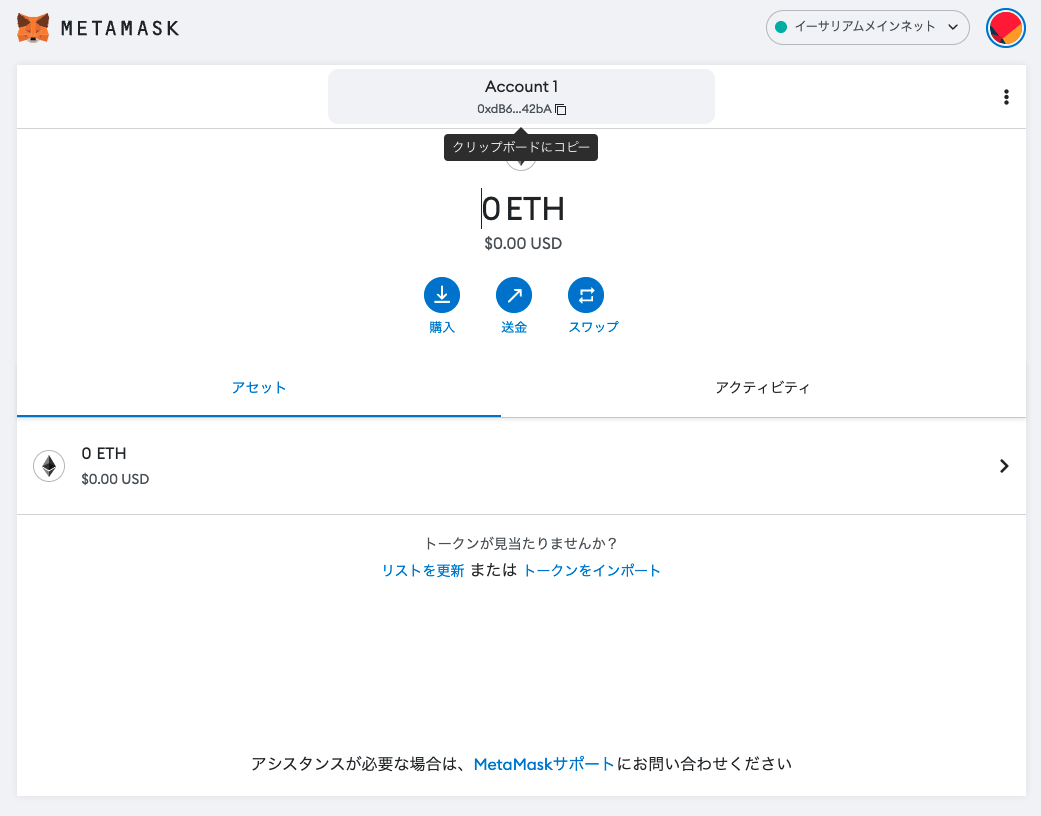
Task: Open the イーサリアムメインネット network dropdown
Action: pos(867,27)
